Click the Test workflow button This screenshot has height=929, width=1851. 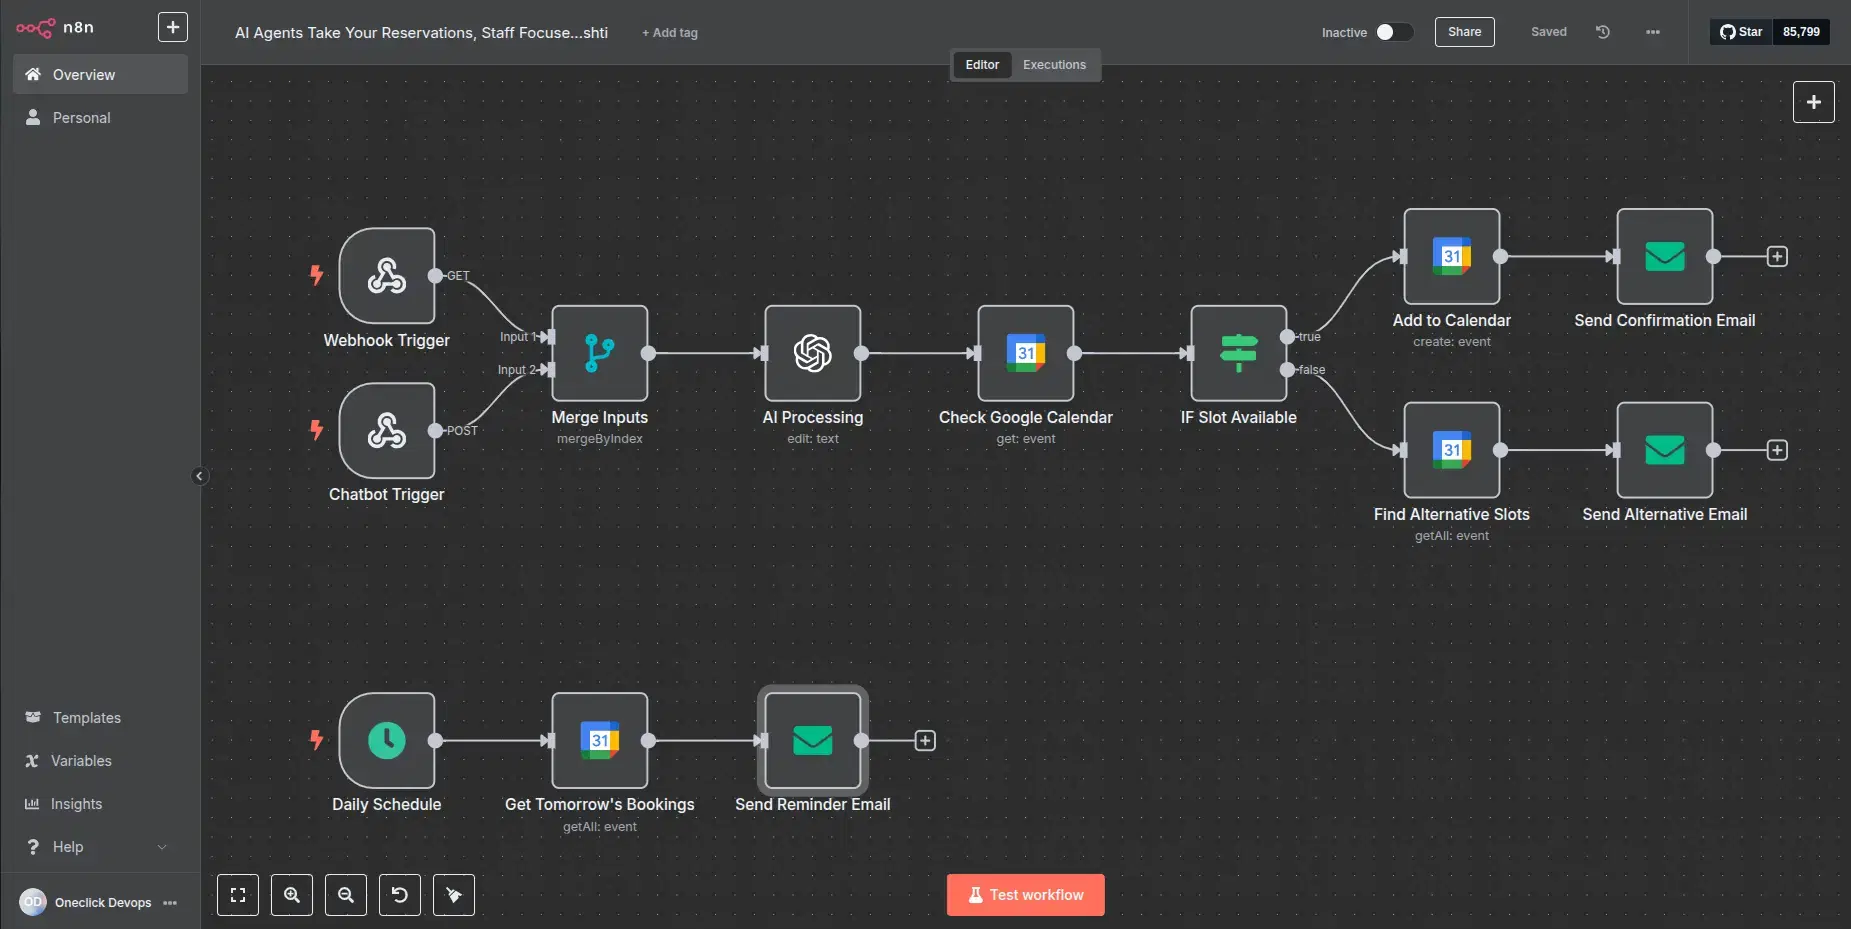[x=1025, y=895]
